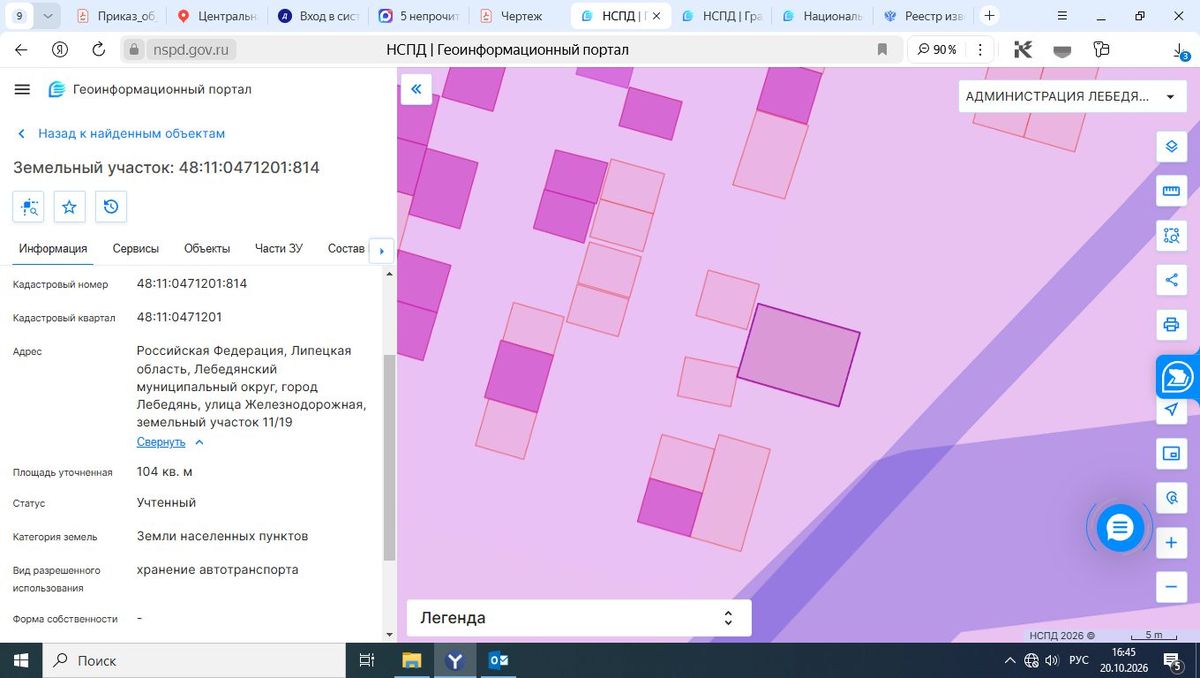Screen dimensions: 1200x678
Task: Go back via Назад к найденным объектам
Action: pyautogui.click(x=121, y=133)
